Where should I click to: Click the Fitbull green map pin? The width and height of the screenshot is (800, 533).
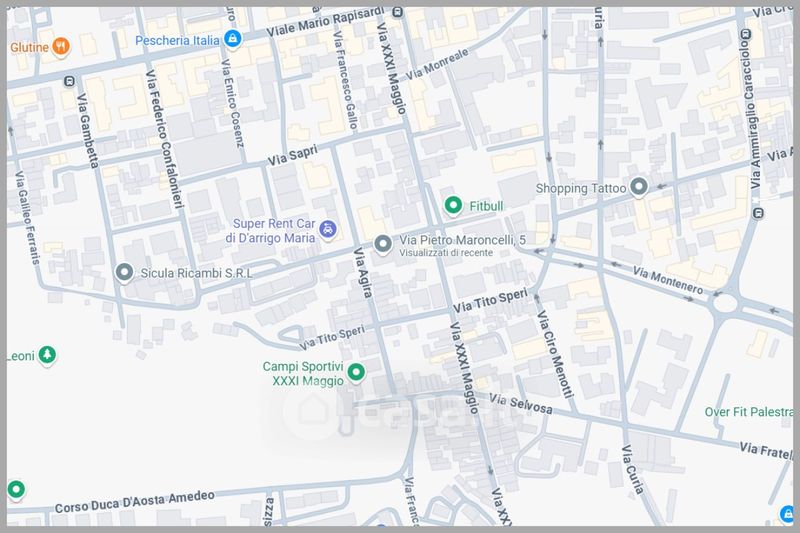pyautogui.click(x=452, y=205)
